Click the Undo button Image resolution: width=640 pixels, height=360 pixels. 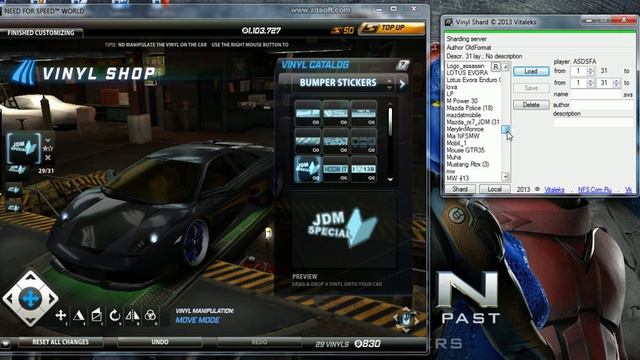click(160, 342)
